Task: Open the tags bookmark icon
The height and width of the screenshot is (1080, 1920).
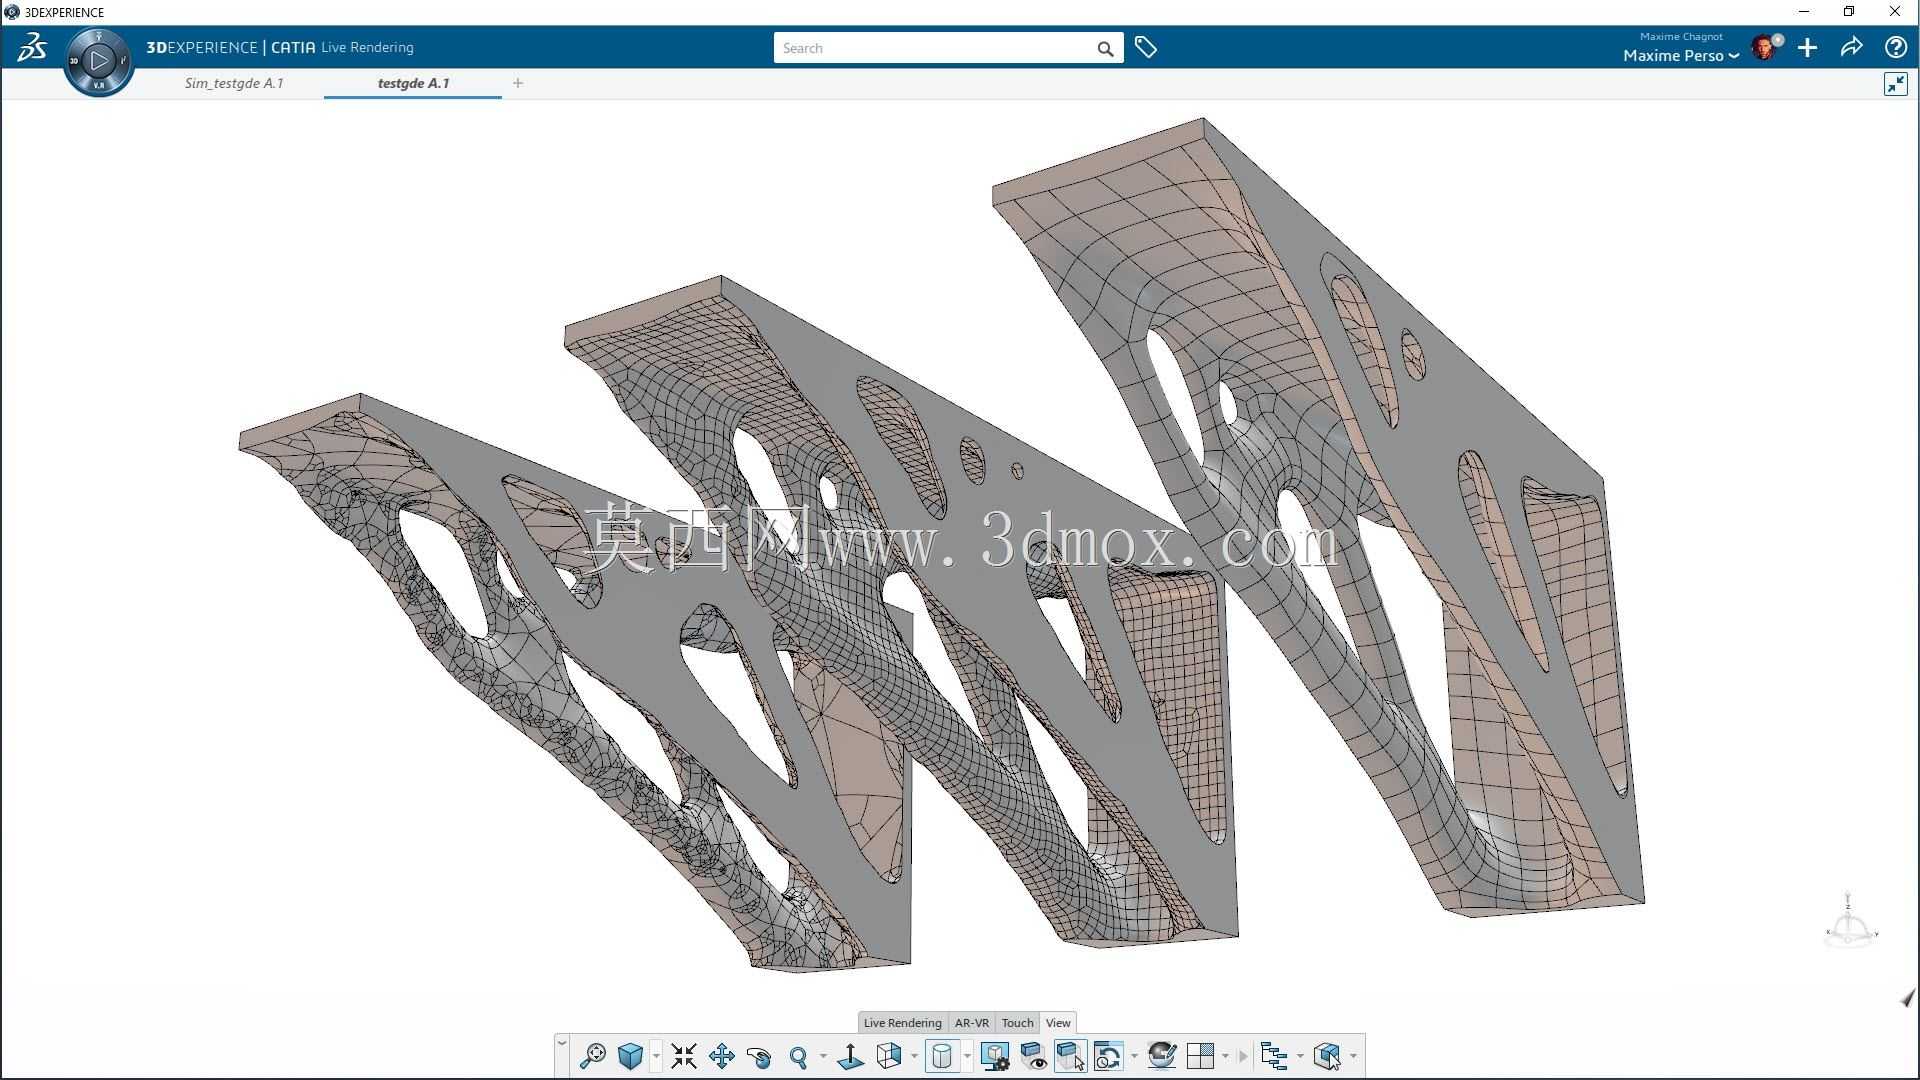Action: click(1146, 47)
